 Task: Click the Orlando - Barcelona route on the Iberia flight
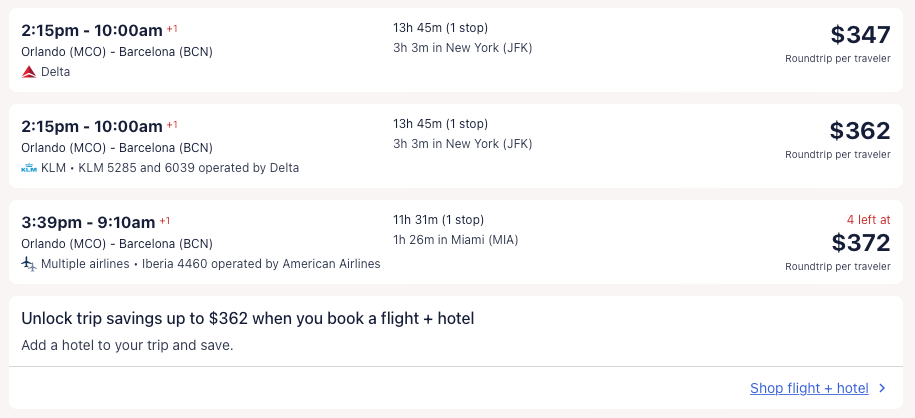[117, 244]
